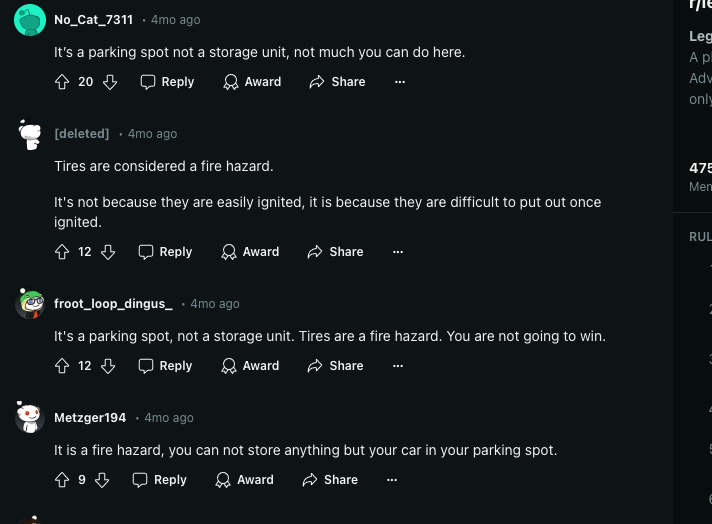This screenshot has height=524, width=712.
Task: Upvote froot_loop_dingus_'s comment
Action: (62, 366)
